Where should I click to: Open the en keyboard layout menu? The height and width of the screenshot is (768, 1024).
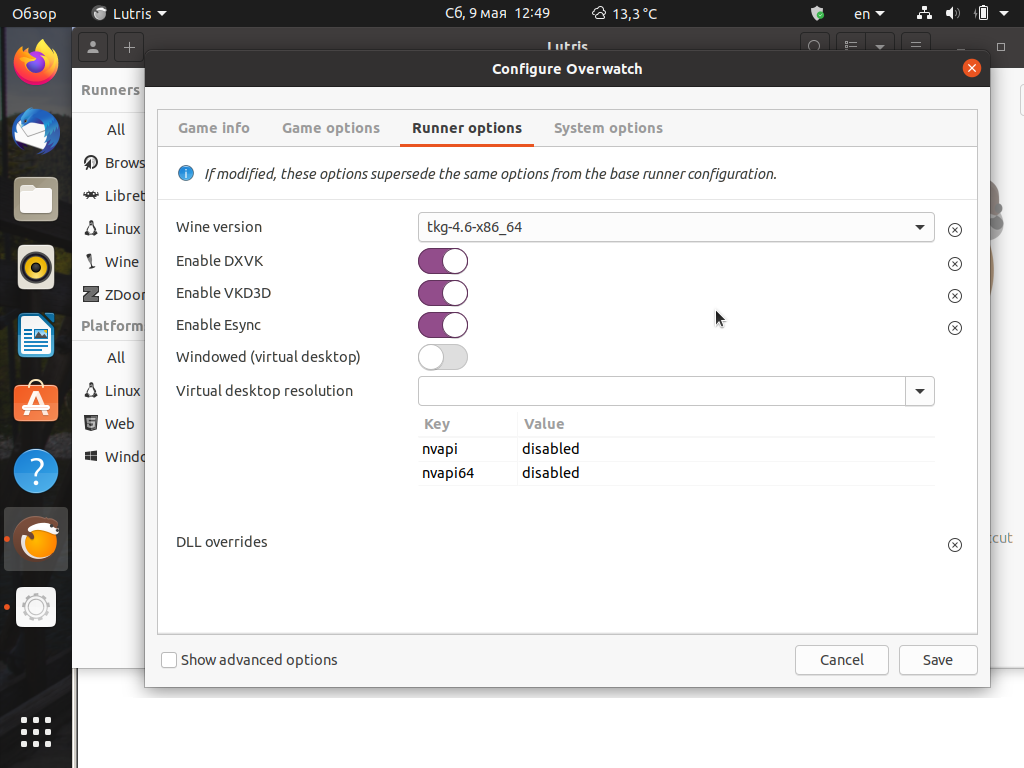pyautogui.click(x=869, y=13)
